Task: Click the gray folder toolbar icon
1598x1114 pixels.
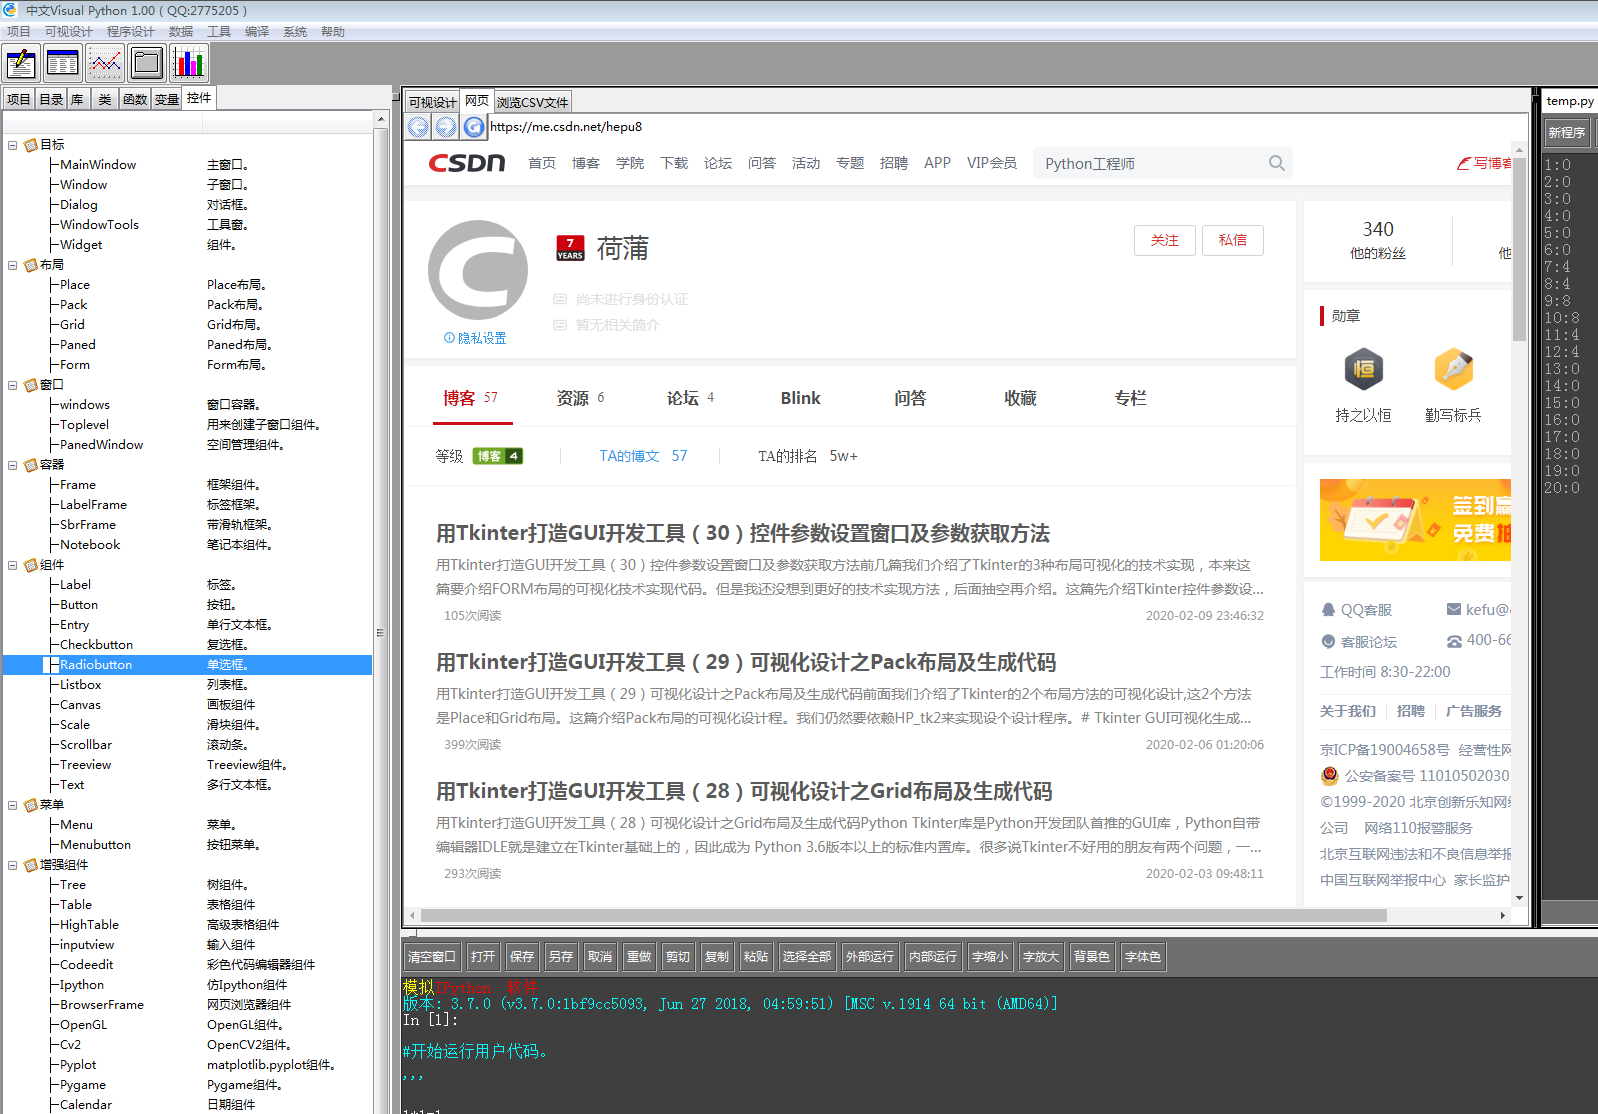Action: 147,63
